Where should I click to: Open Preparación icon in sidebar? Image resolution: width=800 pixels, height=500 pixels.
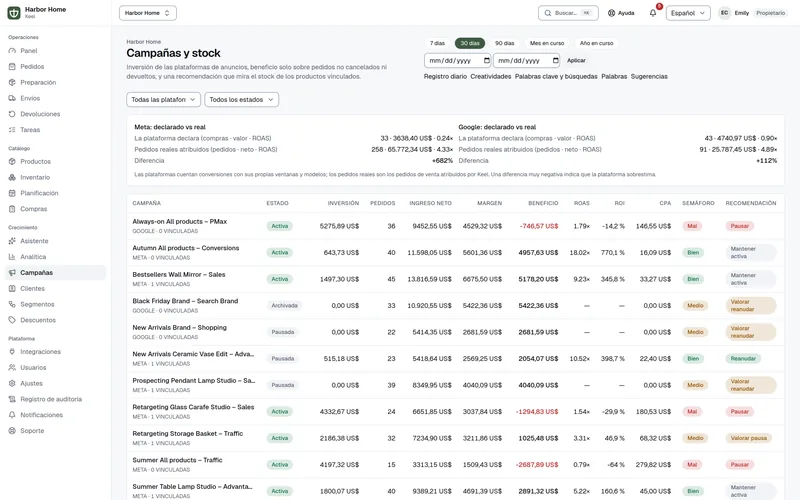pyautogui.click(x=12, y=82)
